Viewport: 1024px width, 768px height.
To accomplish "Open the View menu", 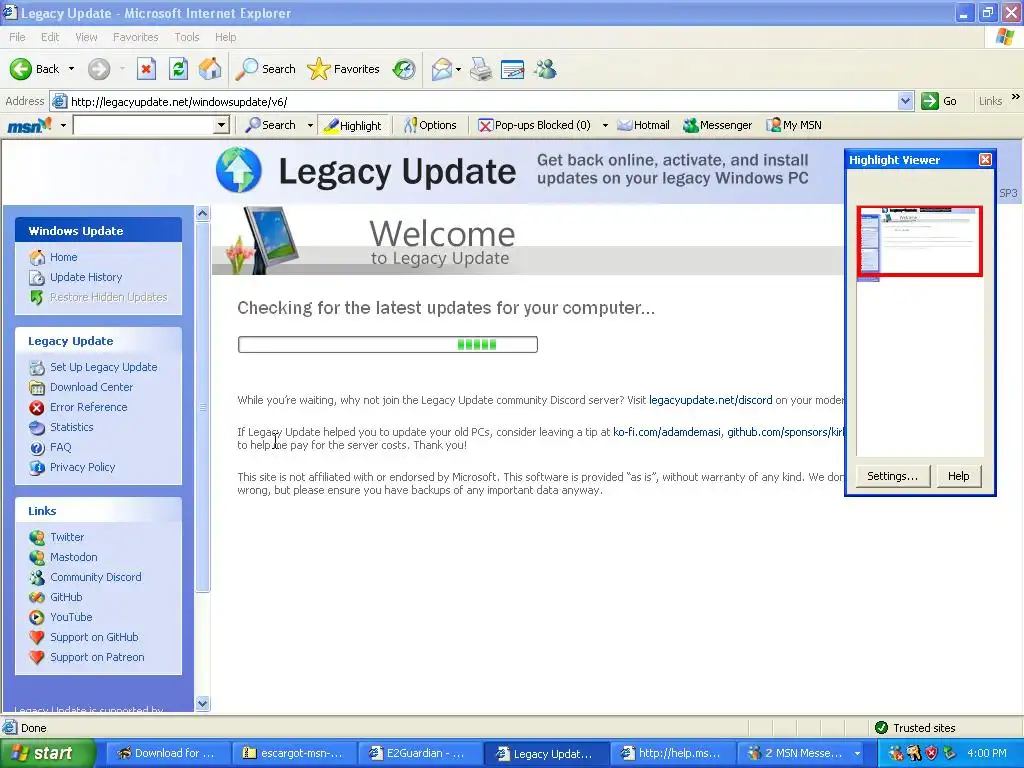I will 86,37.
